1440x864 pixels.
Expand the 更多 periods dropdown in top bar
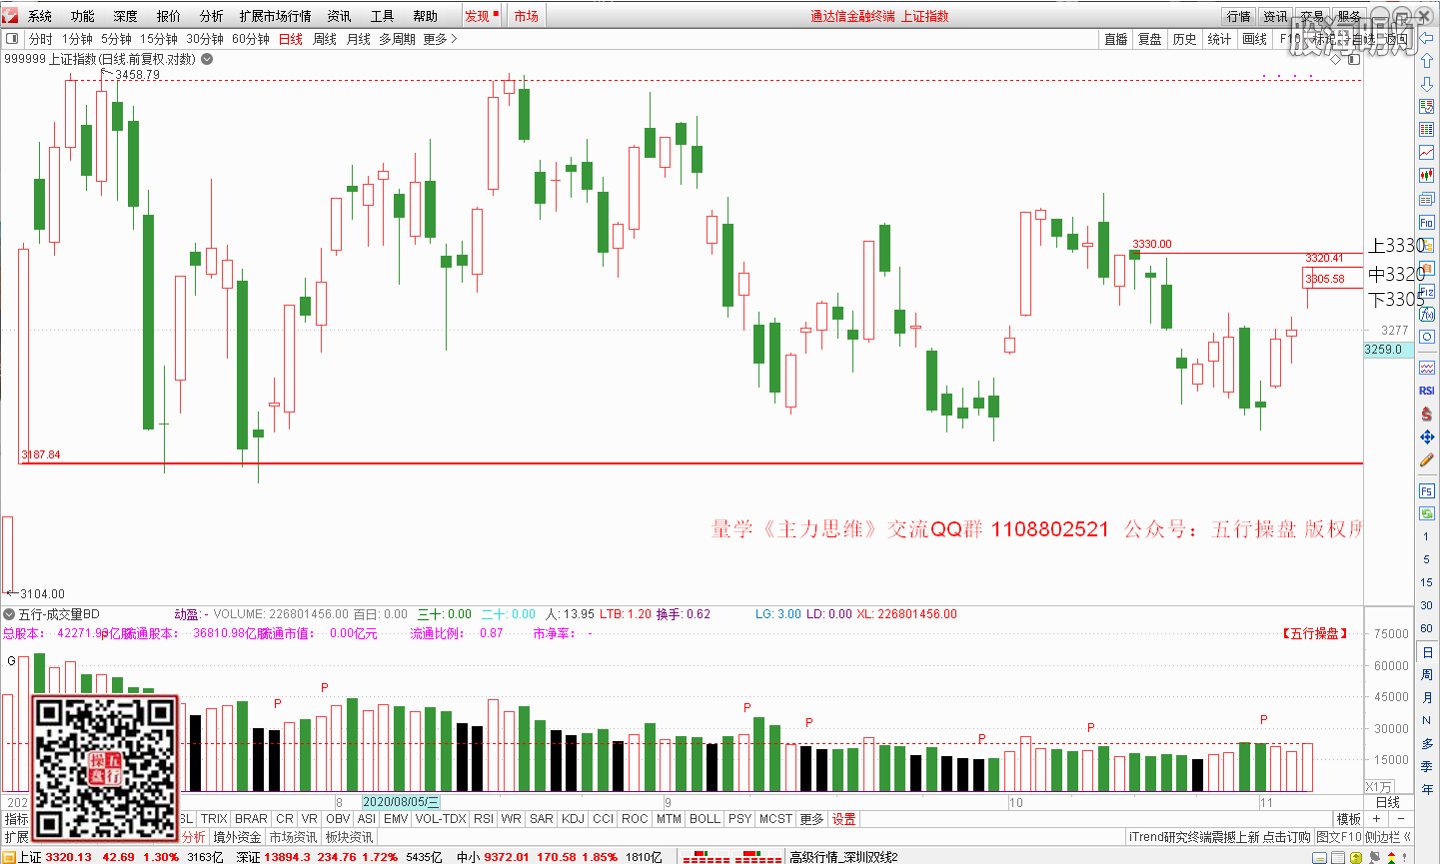pos(440,39)
